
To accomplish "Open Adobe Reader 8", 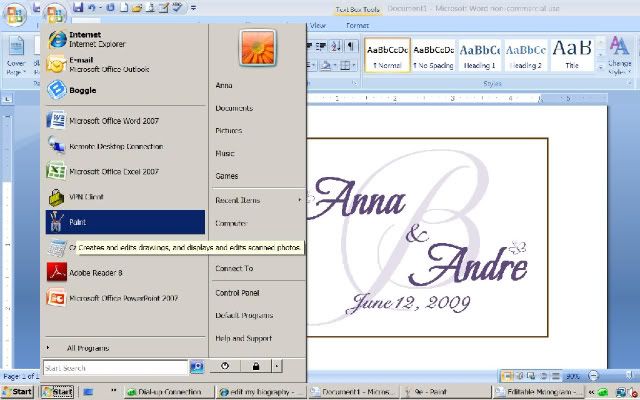I will (126, 273).
